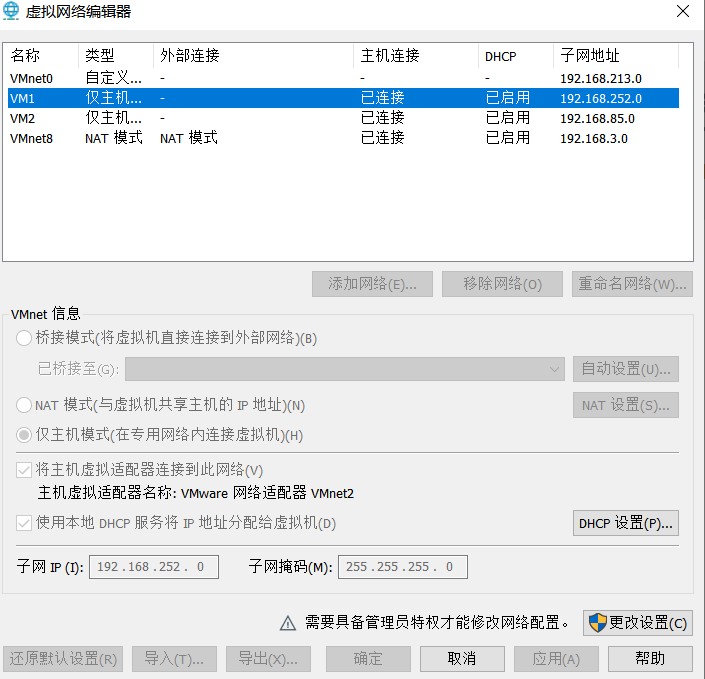Click NAT 模式 in VMnet8 type column
The image size is (705, 679).
pos(114,138)
